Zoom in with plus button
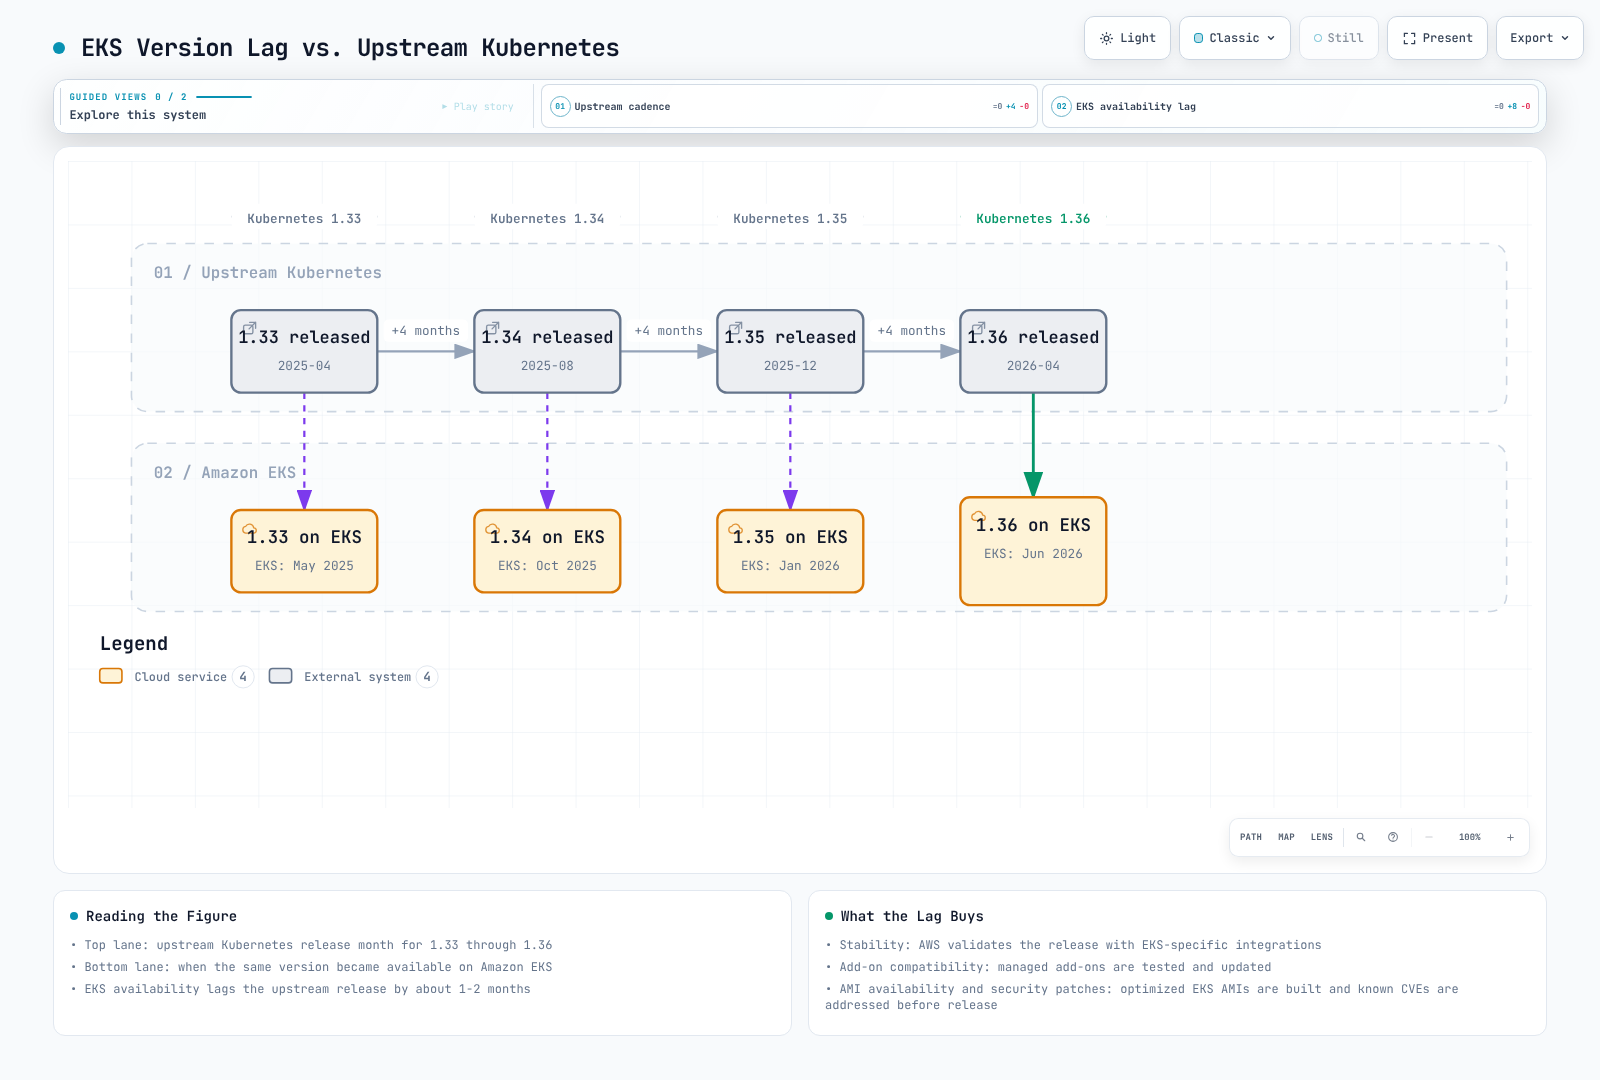This screenshot has width=1600, height=1080. [x=1510, y=837]
